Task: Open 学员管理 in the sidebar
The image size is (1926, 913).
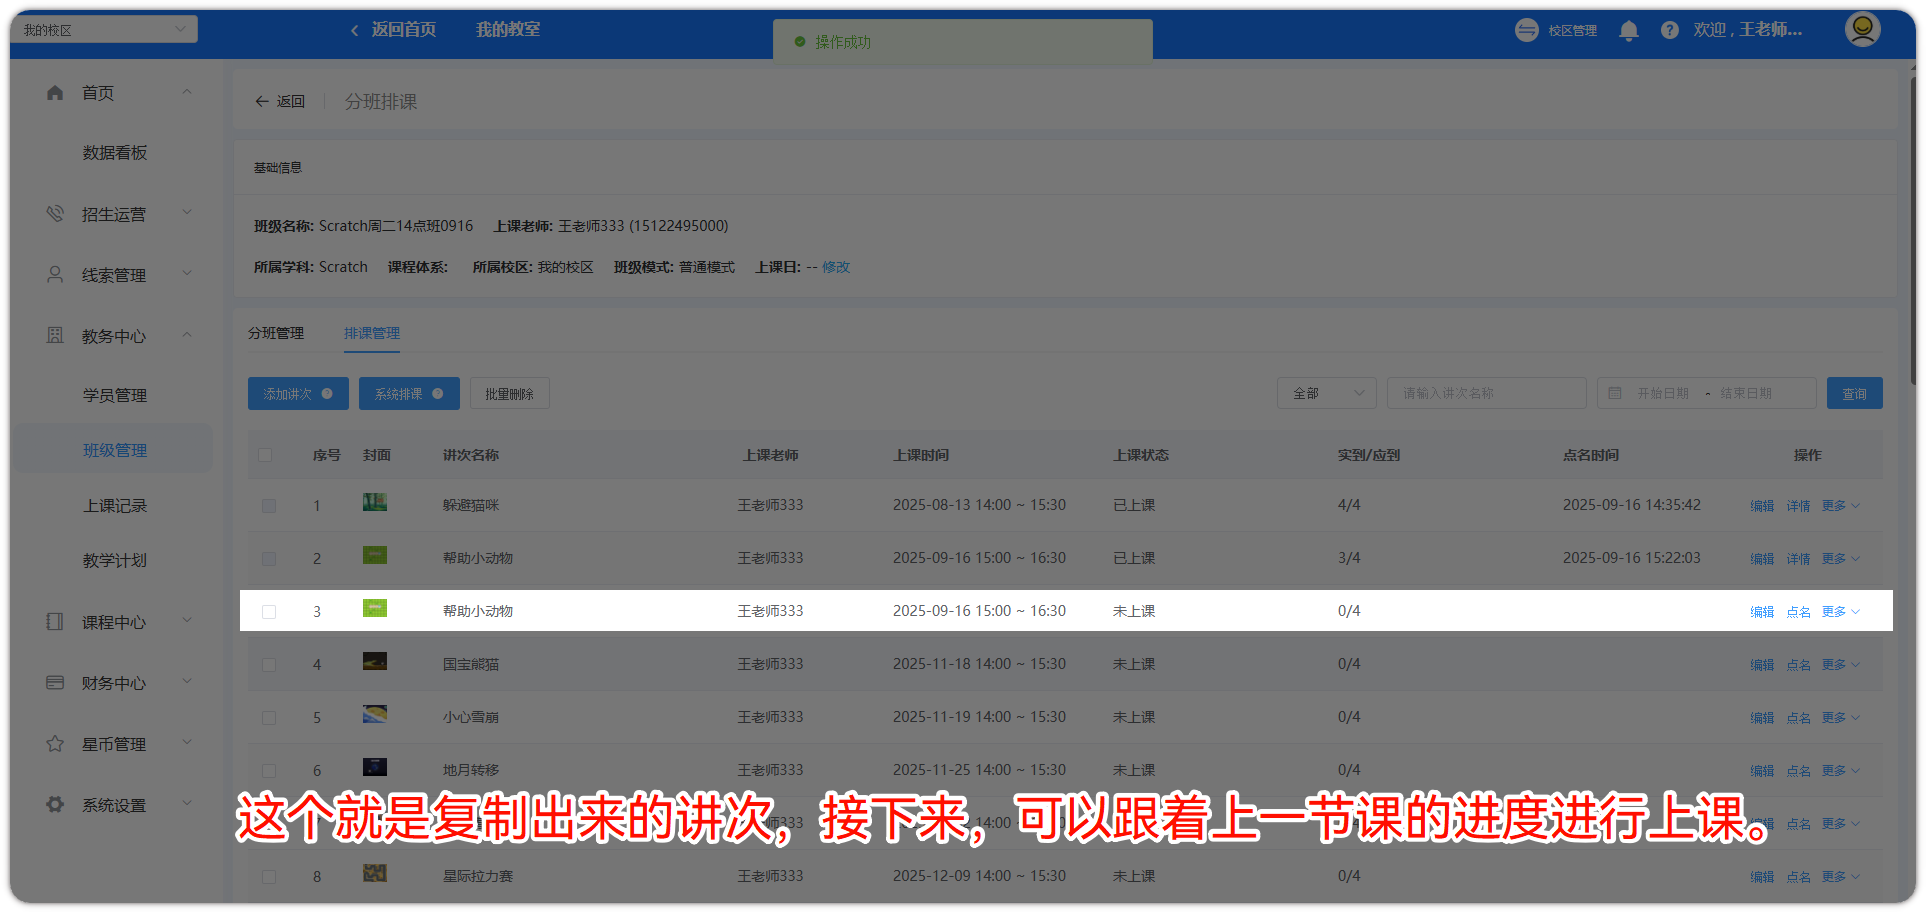Action: coord(115,395)
